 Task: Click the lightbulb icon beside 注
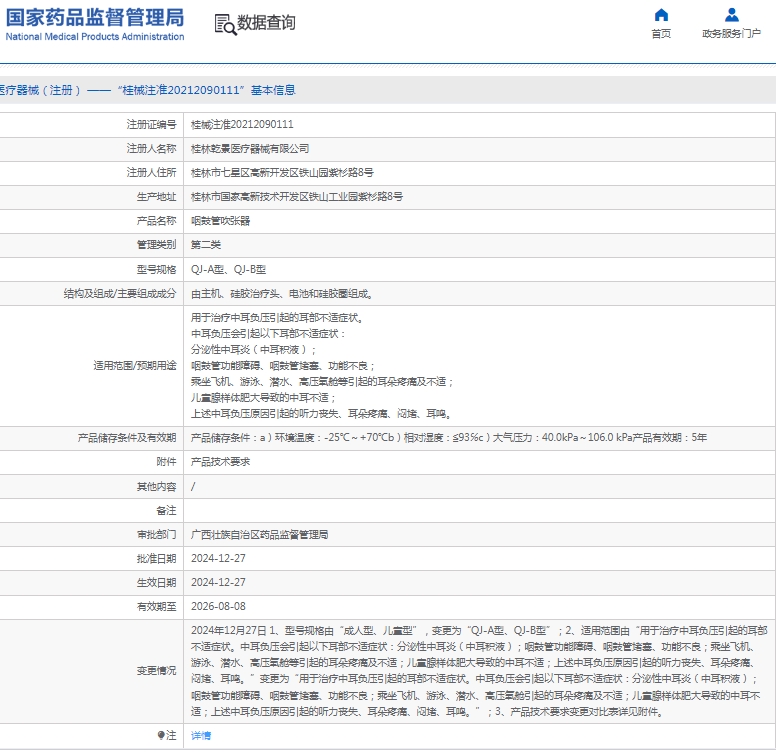pos(161,735)
